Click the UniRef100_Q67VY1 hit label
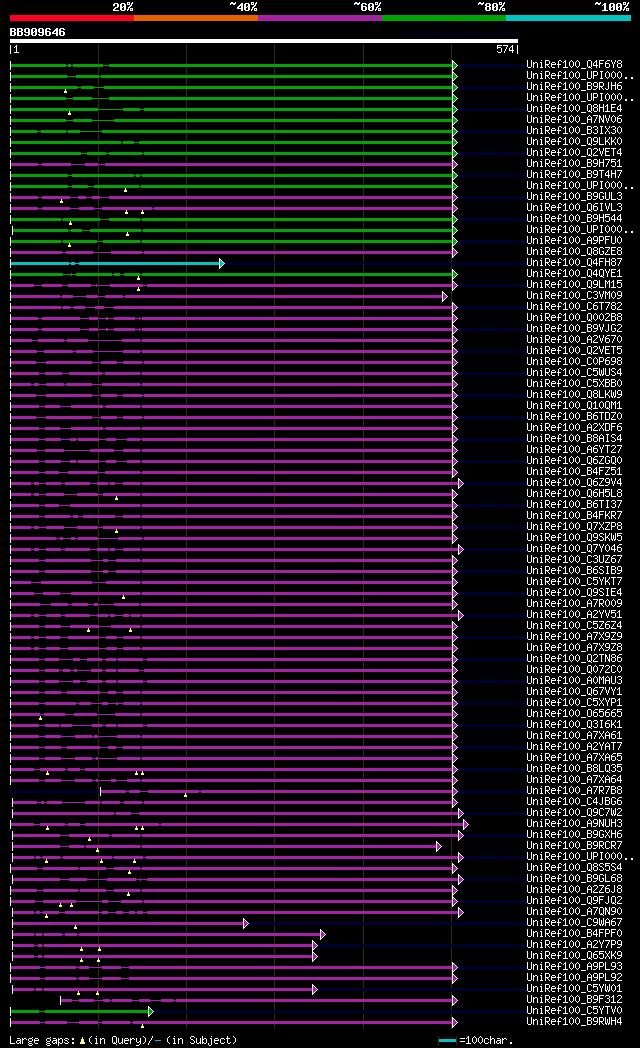 (574, 692)
